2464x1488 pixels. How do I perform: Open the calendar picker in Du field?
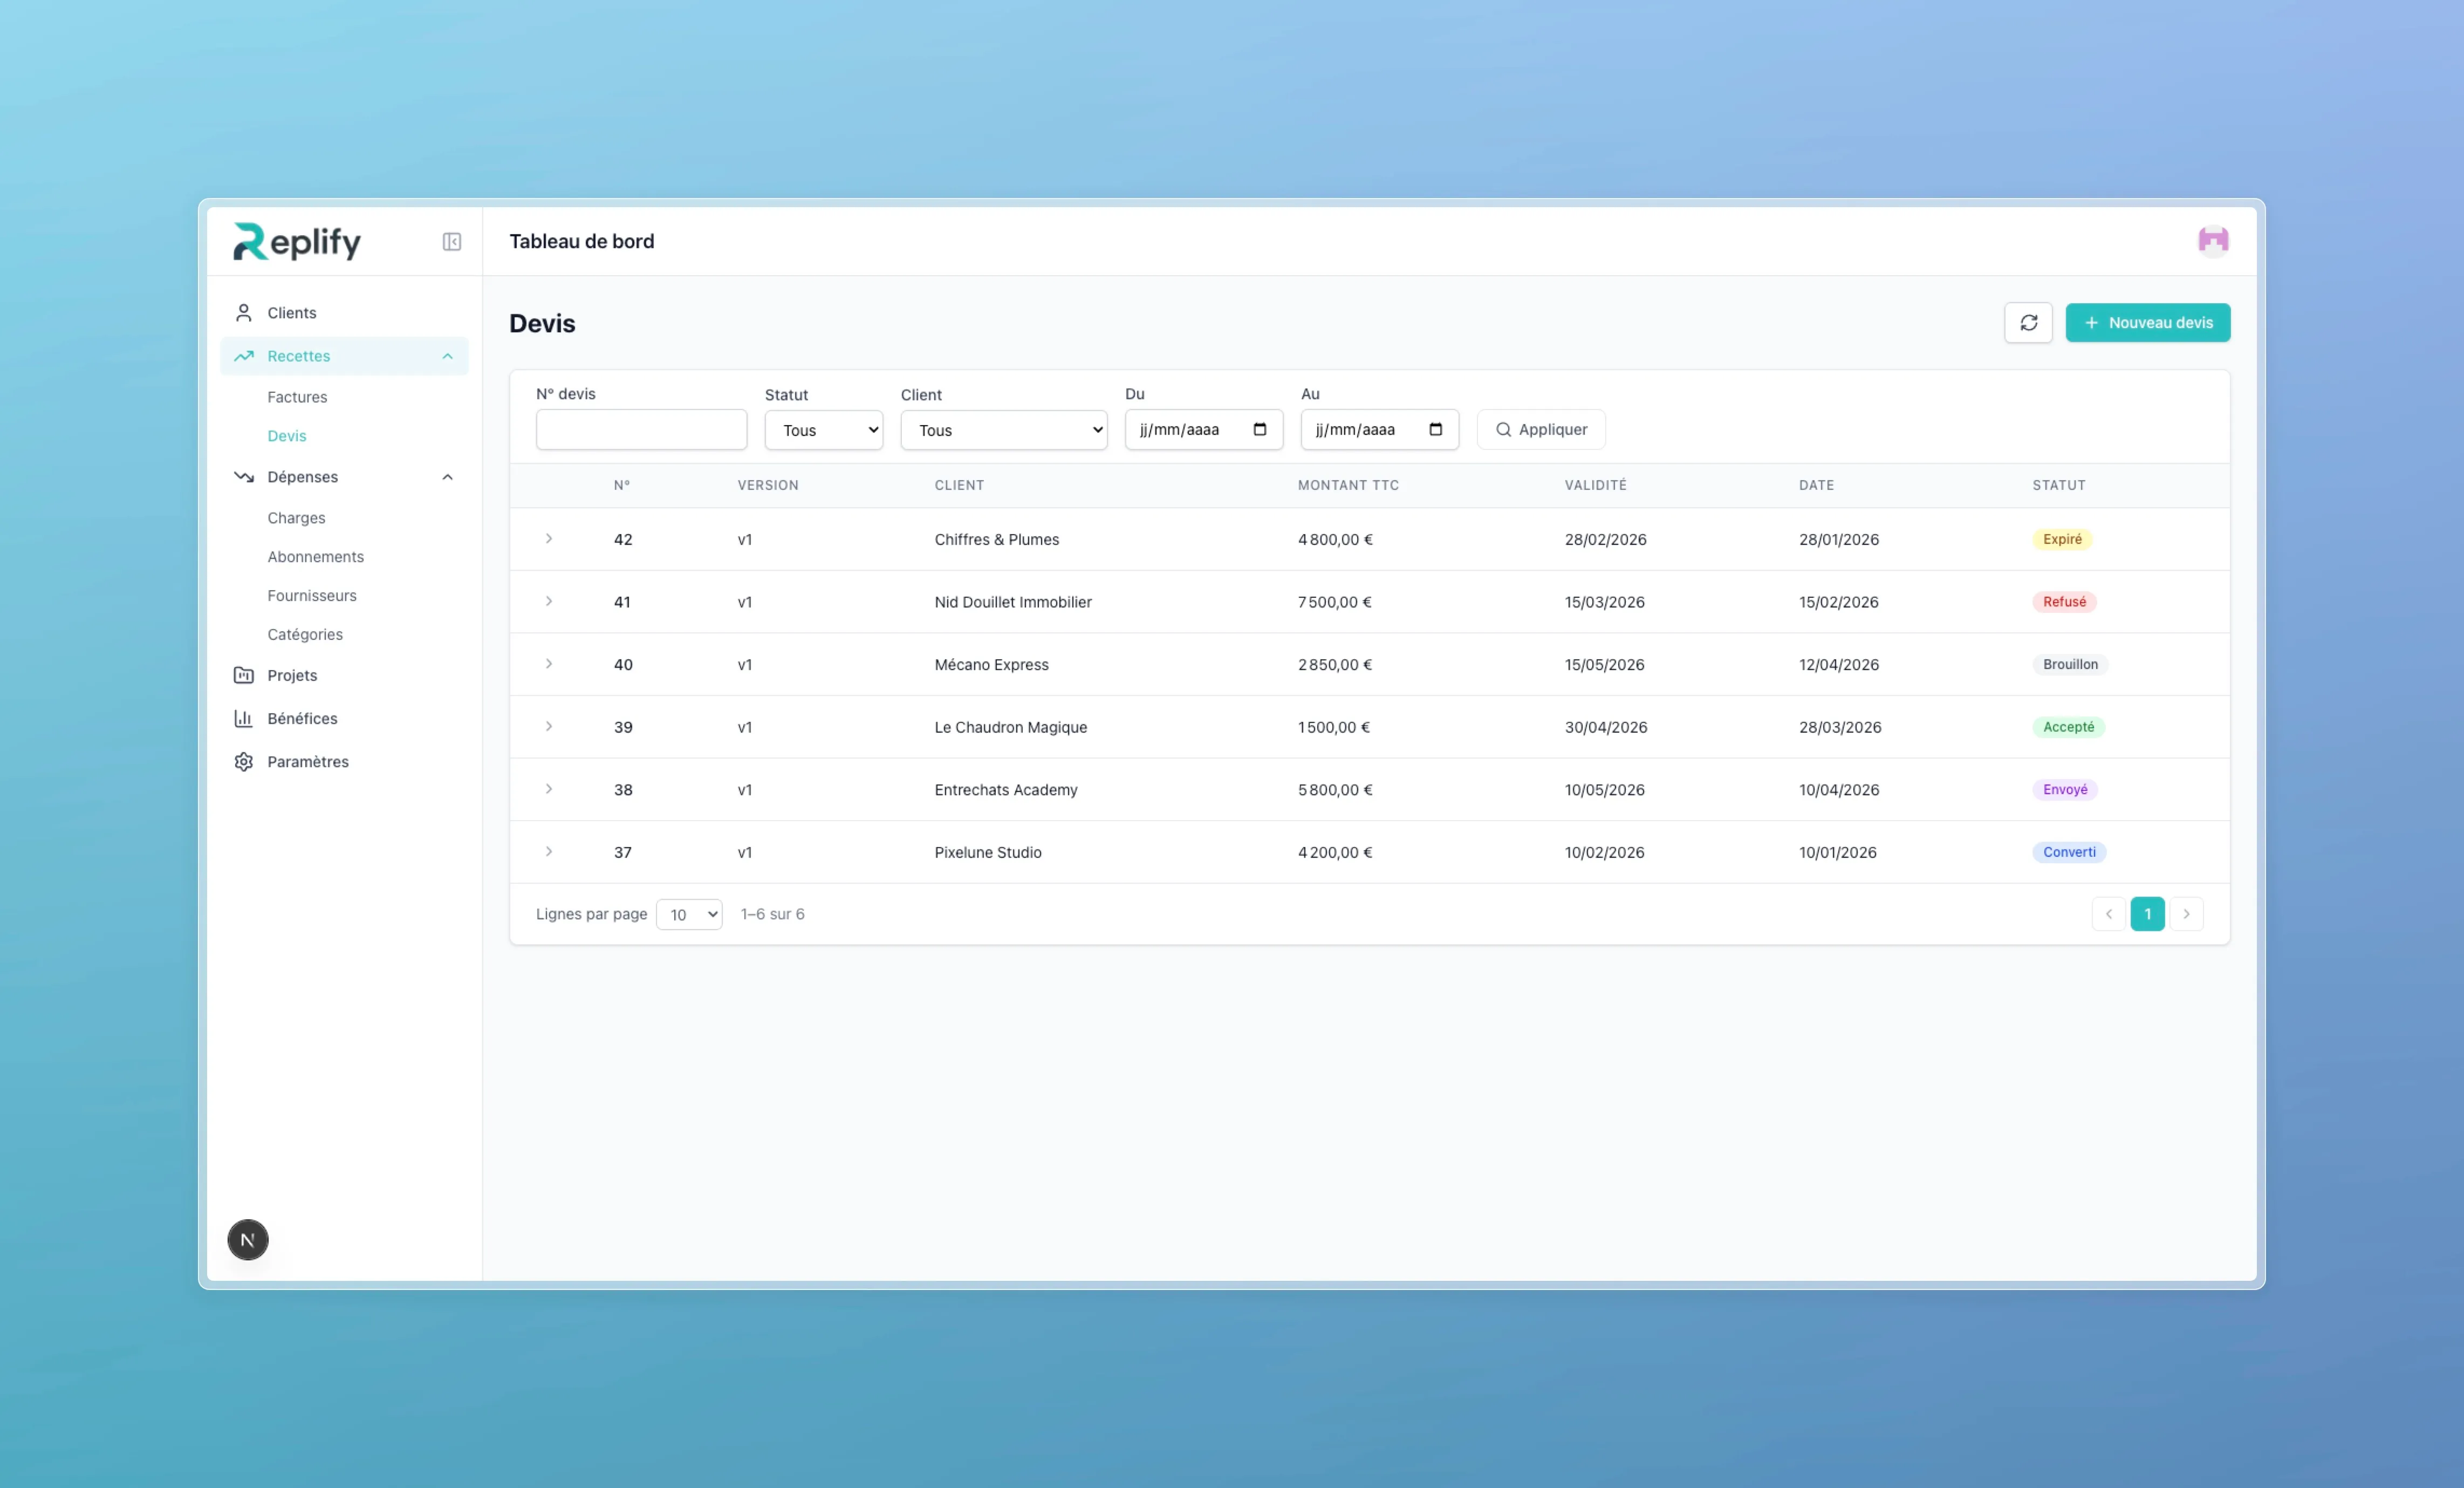(1259, 429)
